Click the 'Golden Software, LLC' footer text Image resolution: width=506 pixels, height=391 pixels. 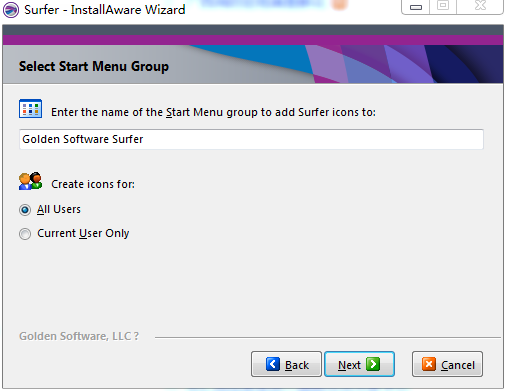point(79,336)
